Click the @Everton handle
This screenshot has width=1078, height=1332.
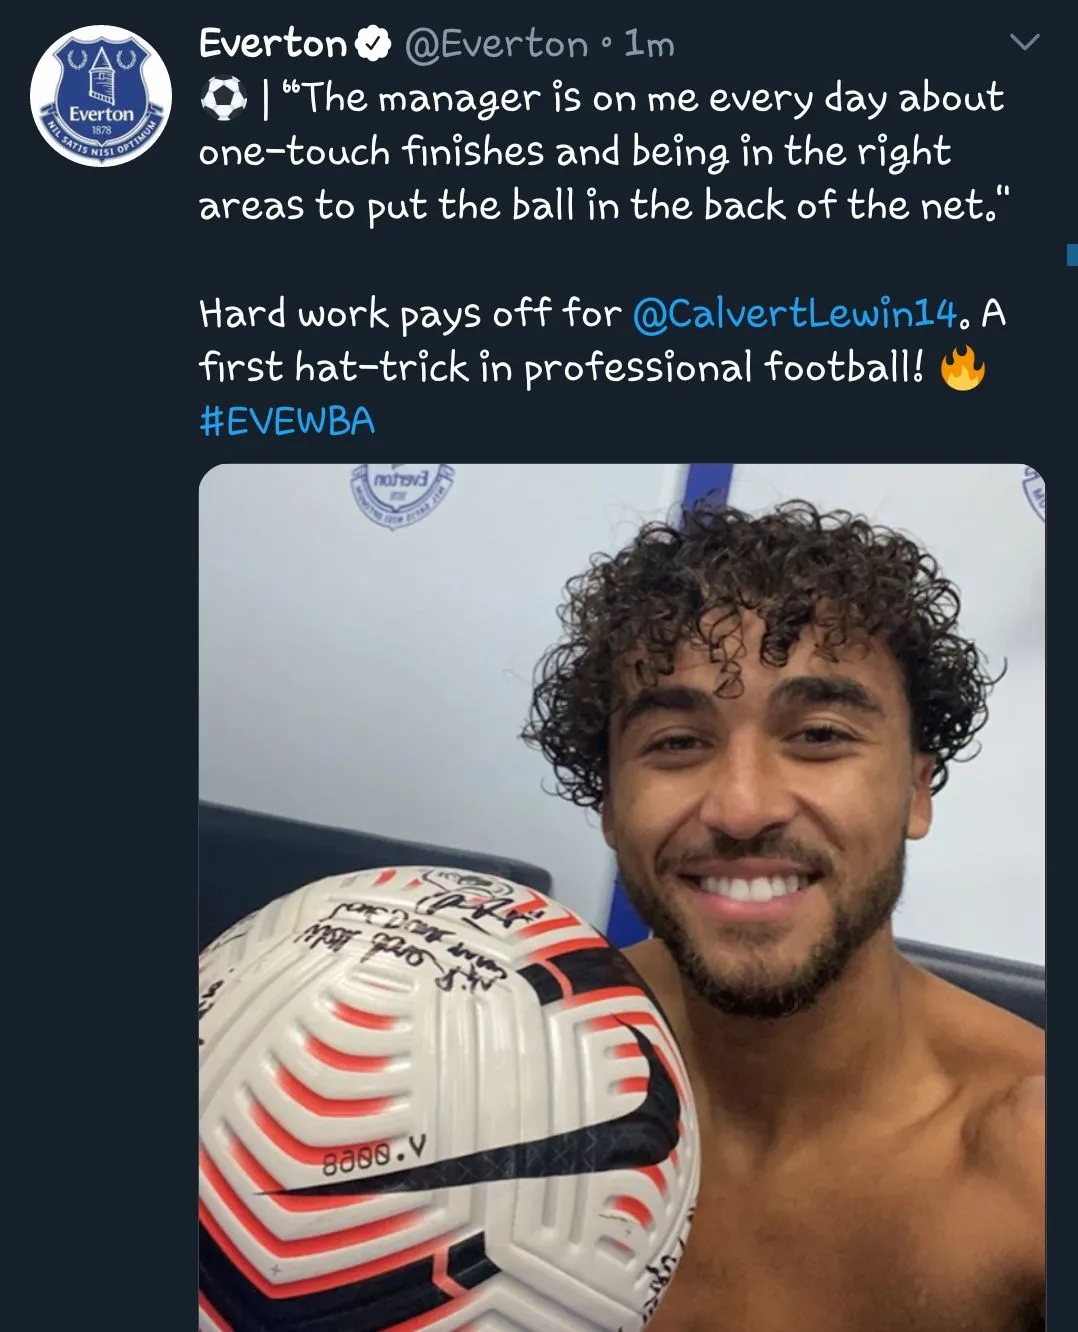496,44
